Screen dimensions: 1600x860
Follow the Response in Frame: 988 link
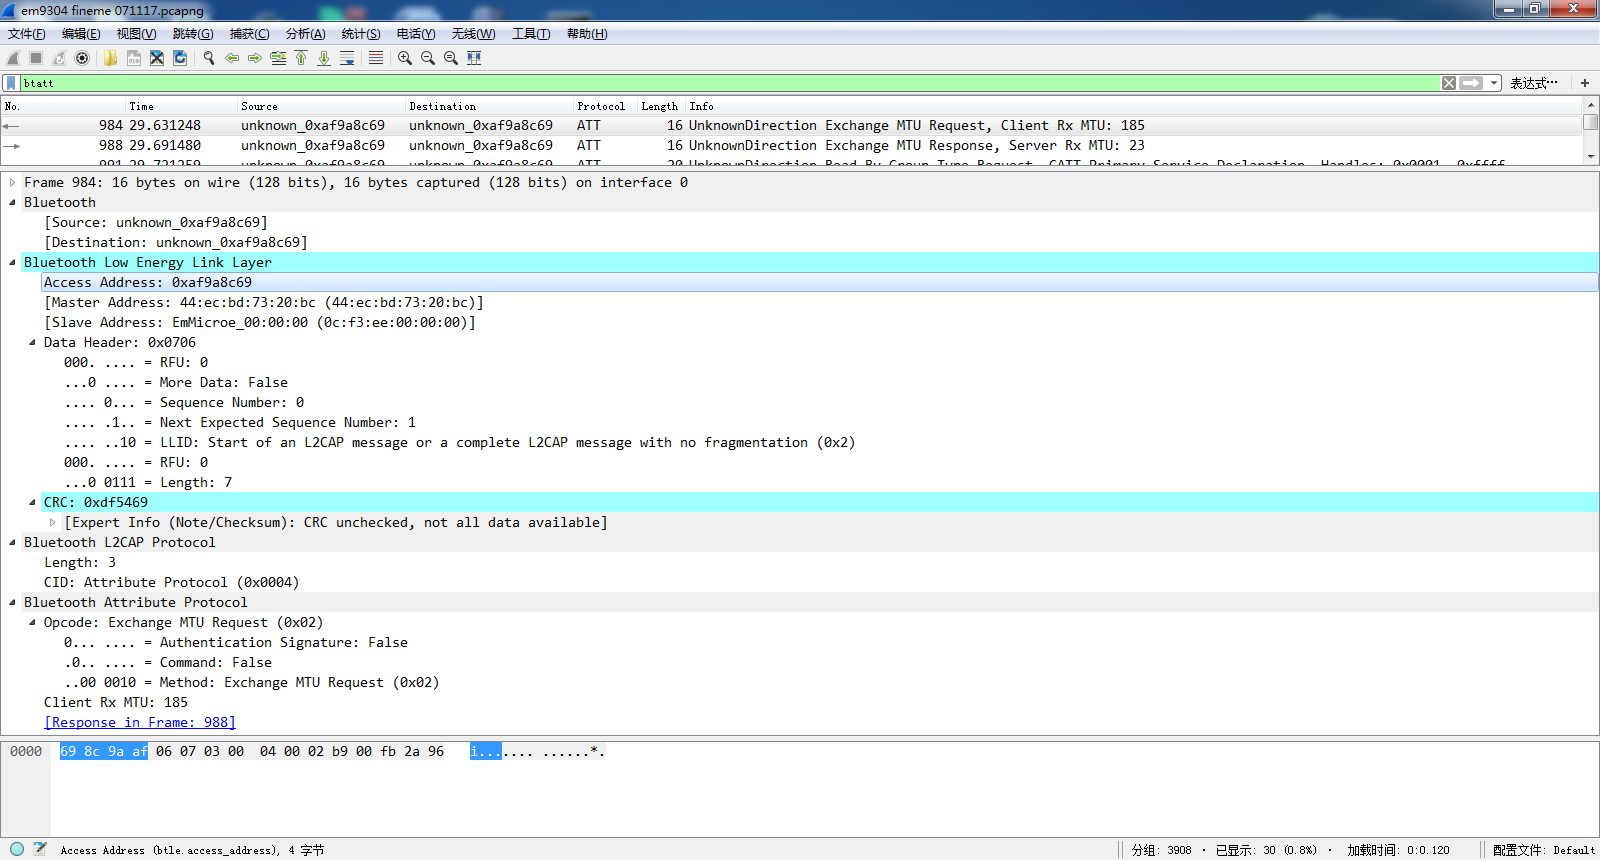tap(140, 722)
